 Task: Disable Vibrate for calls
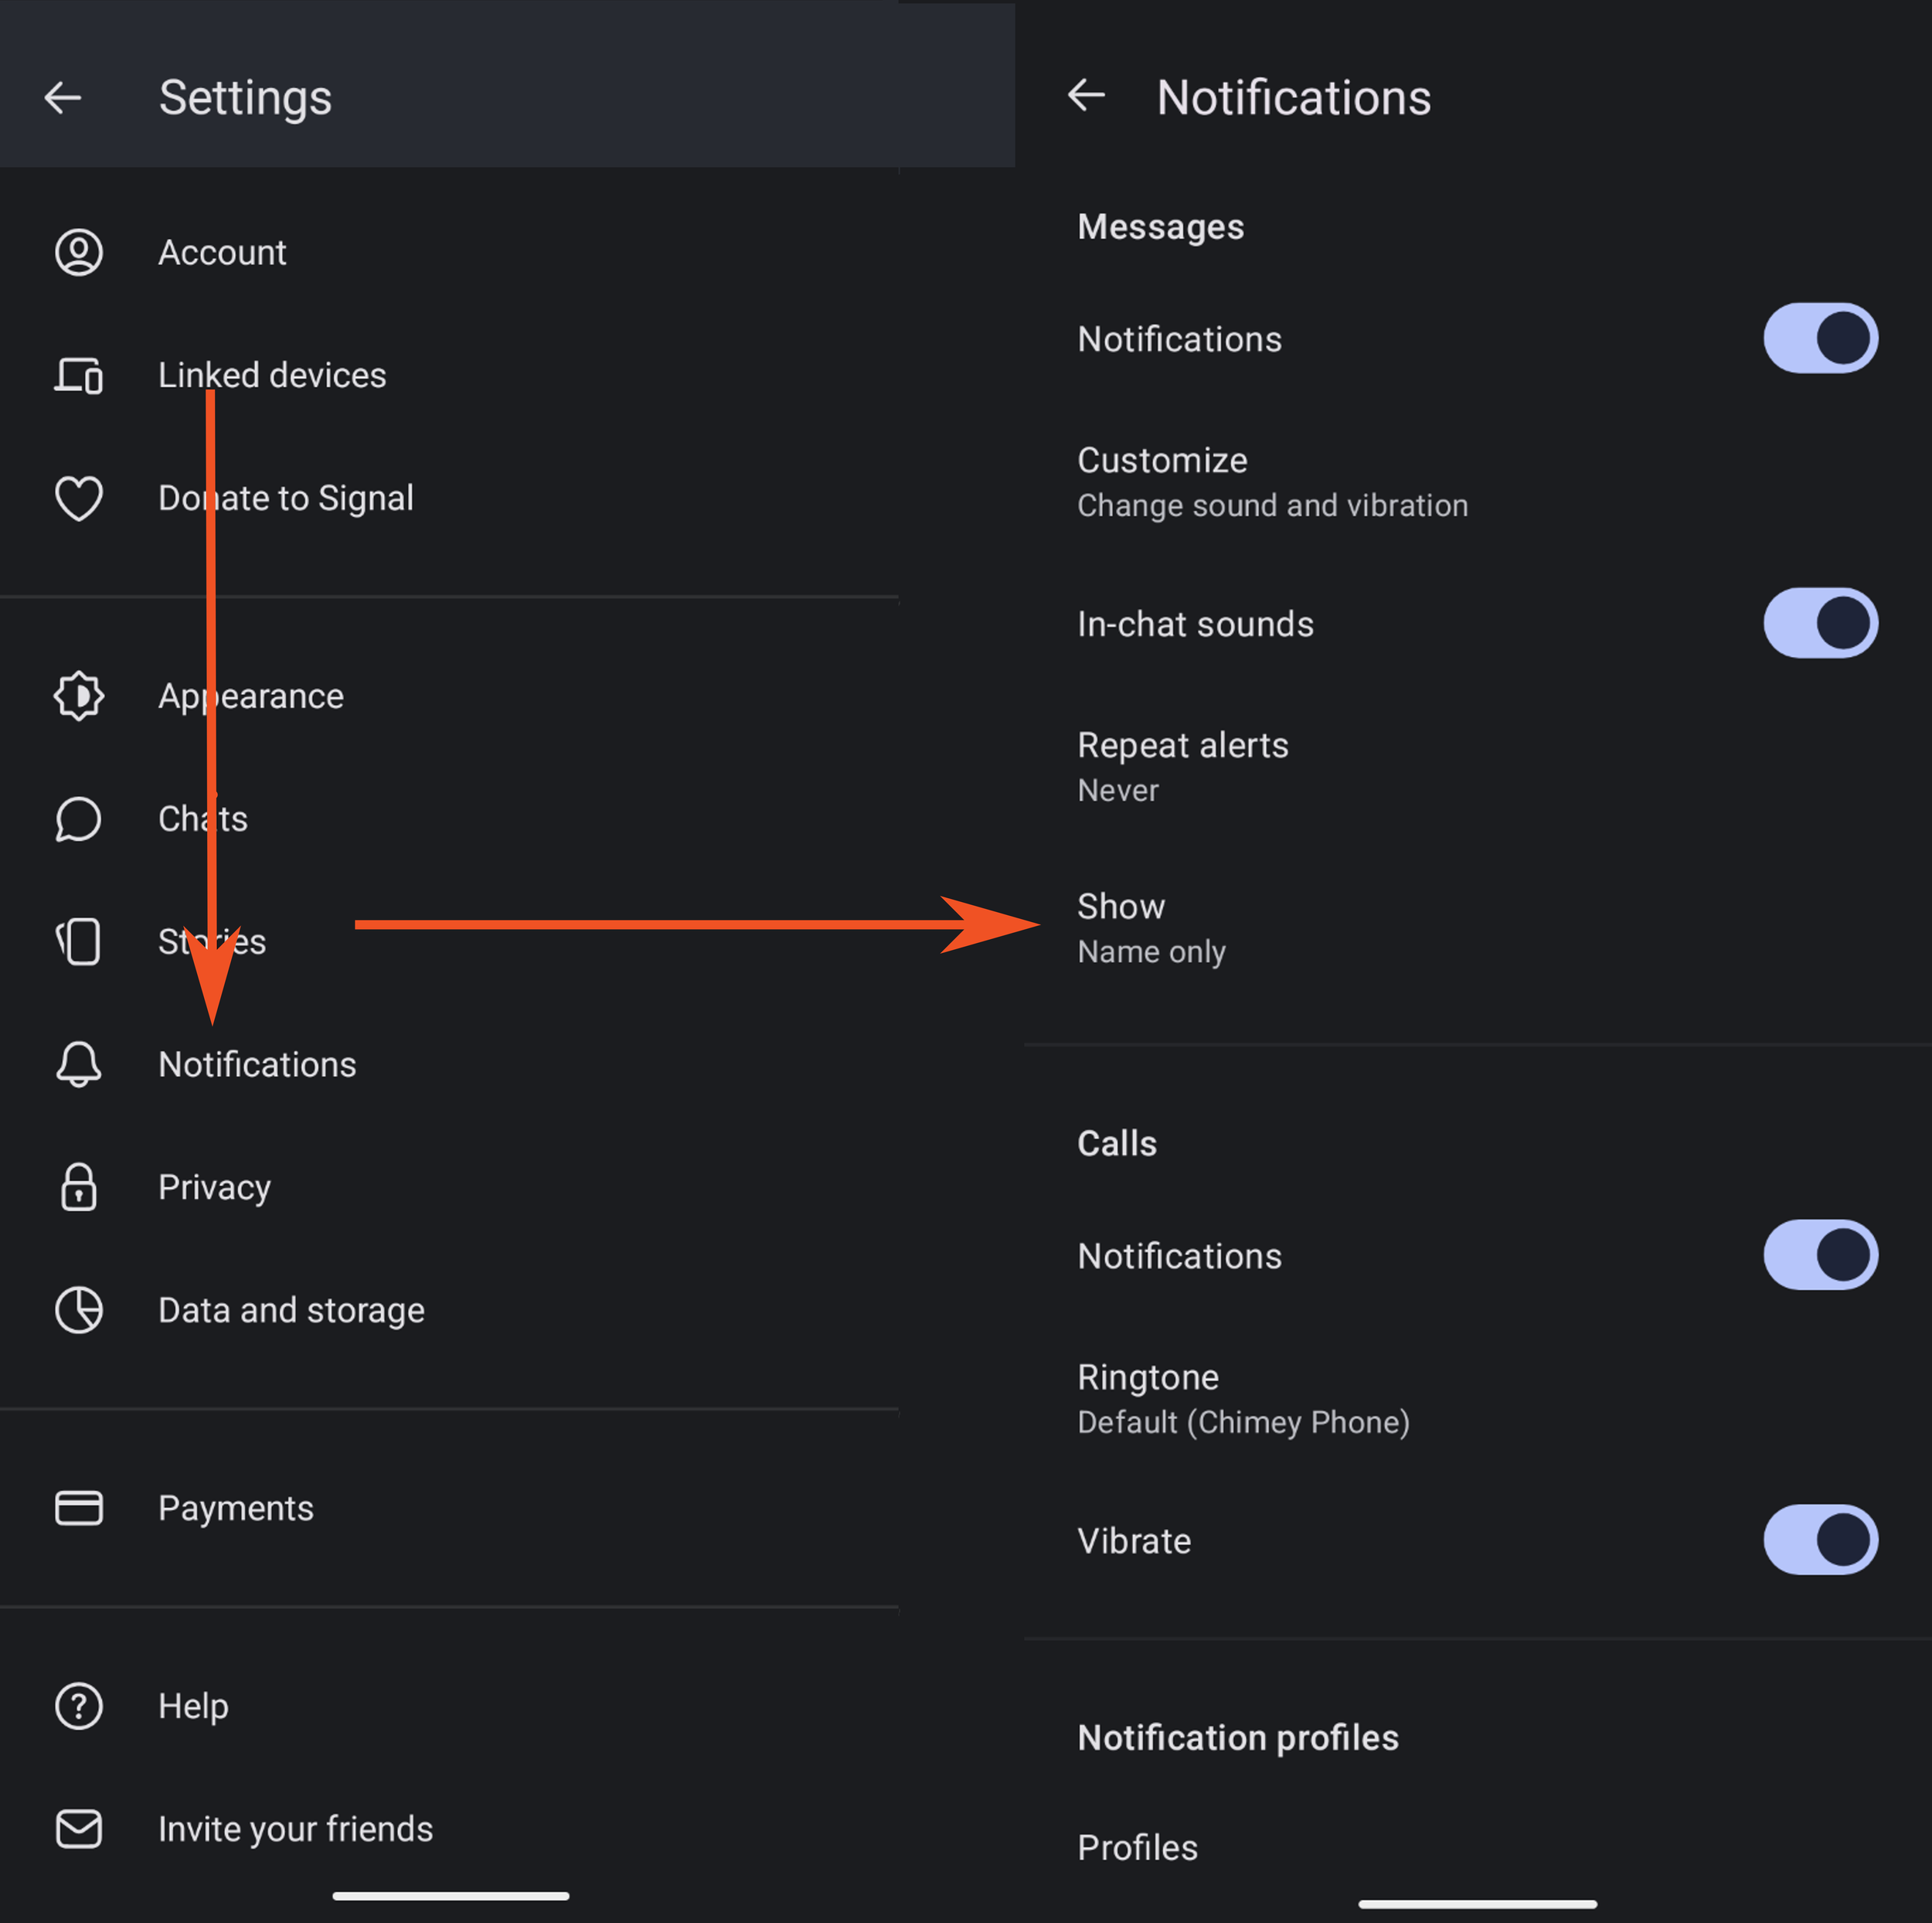[1819, 1540]
